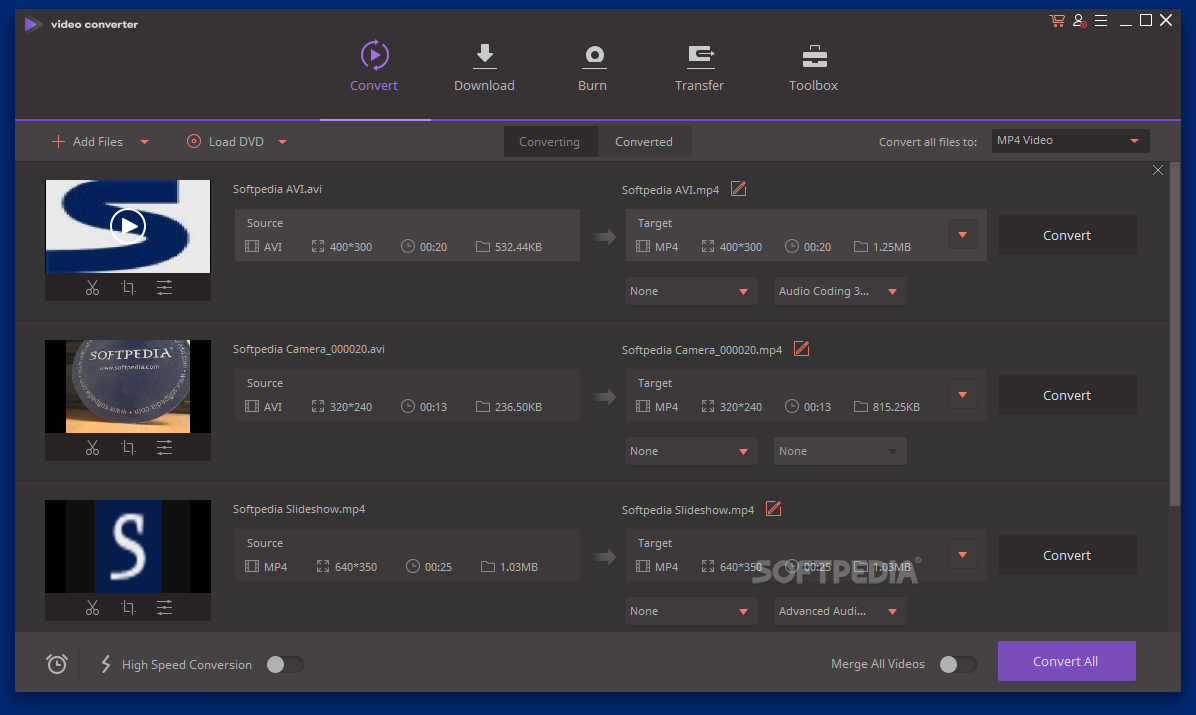Screen dimensions: 1196x715
Task: Edit Softpedia Camera_000020.mp4 output name
Action: [801, 349]
